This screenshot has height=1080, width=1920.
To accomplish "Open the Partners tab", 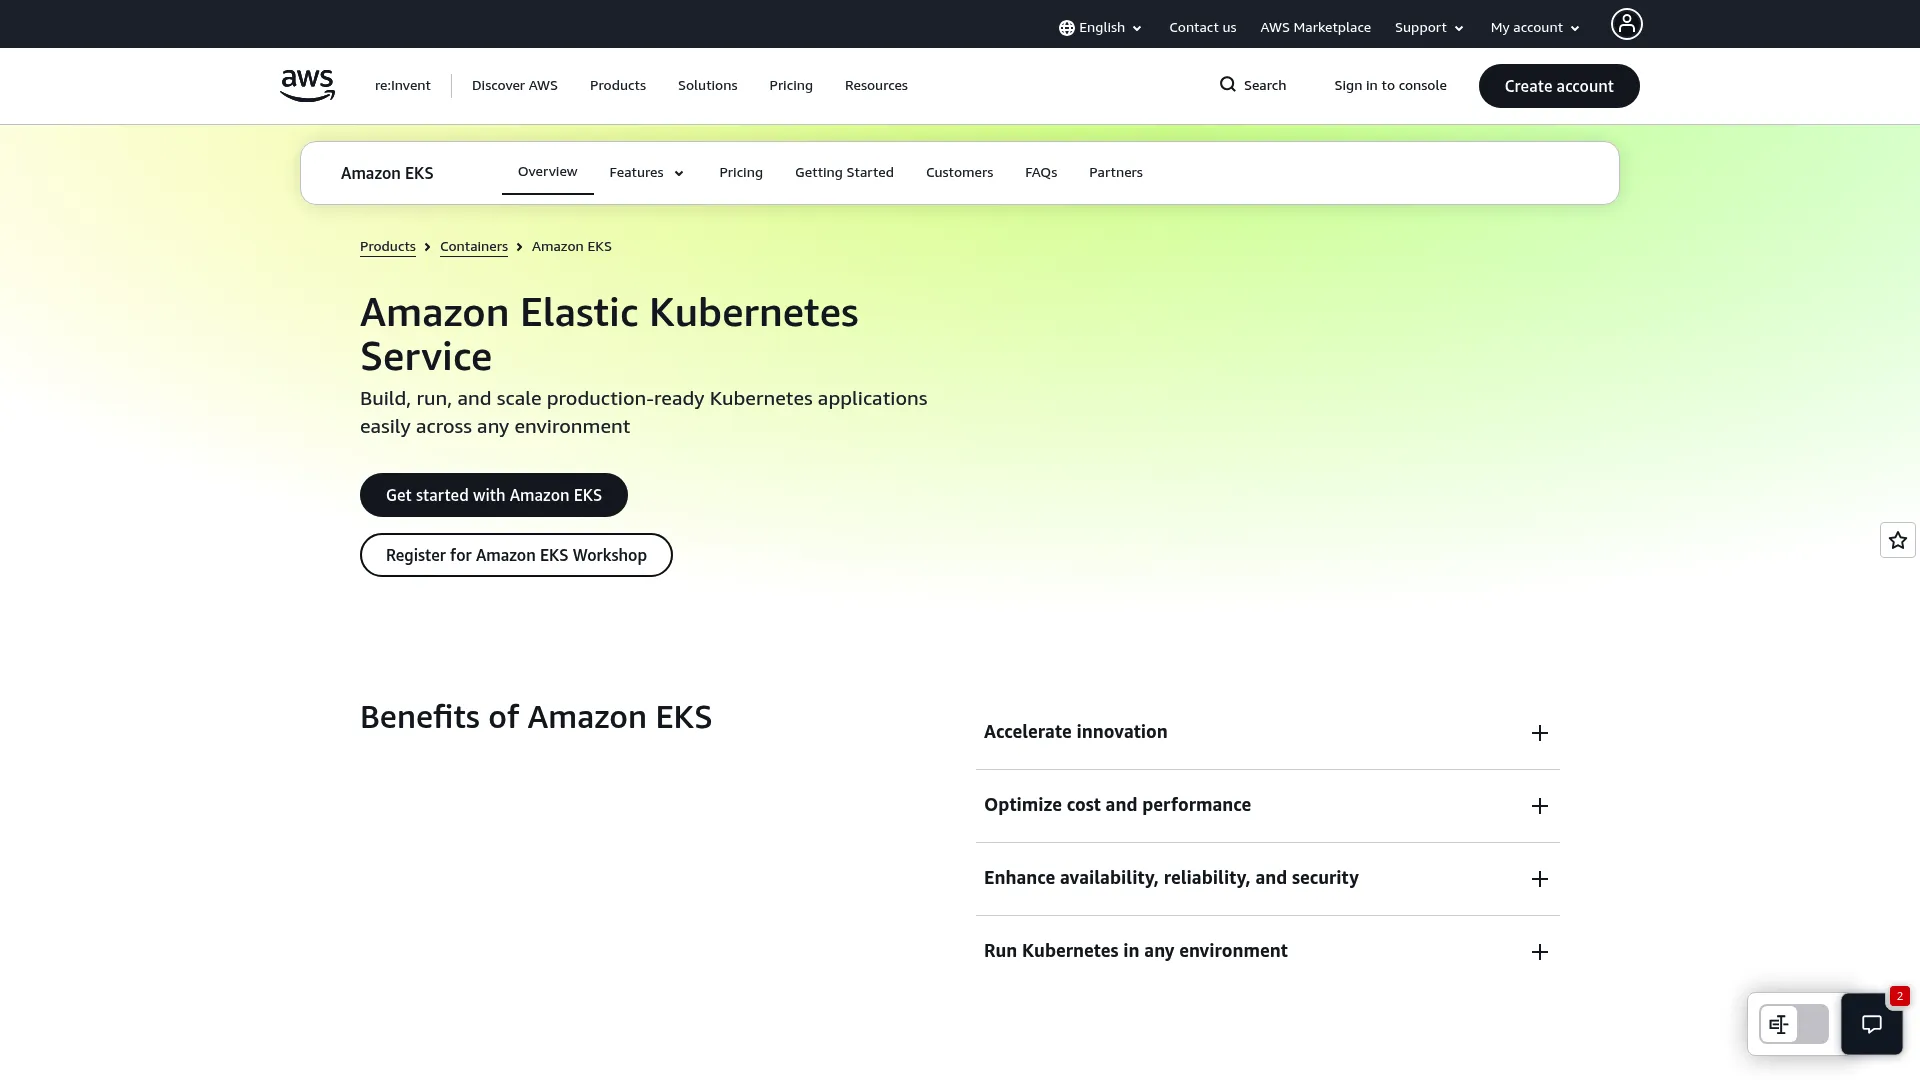I will pos(1116,173).
